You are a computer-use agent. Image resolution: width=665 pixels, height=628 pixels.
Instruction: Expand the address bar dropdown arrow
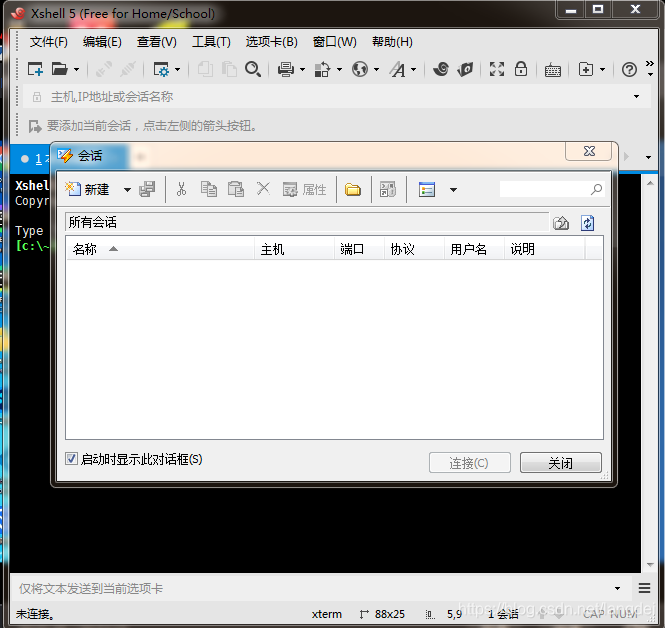point(636,97)
